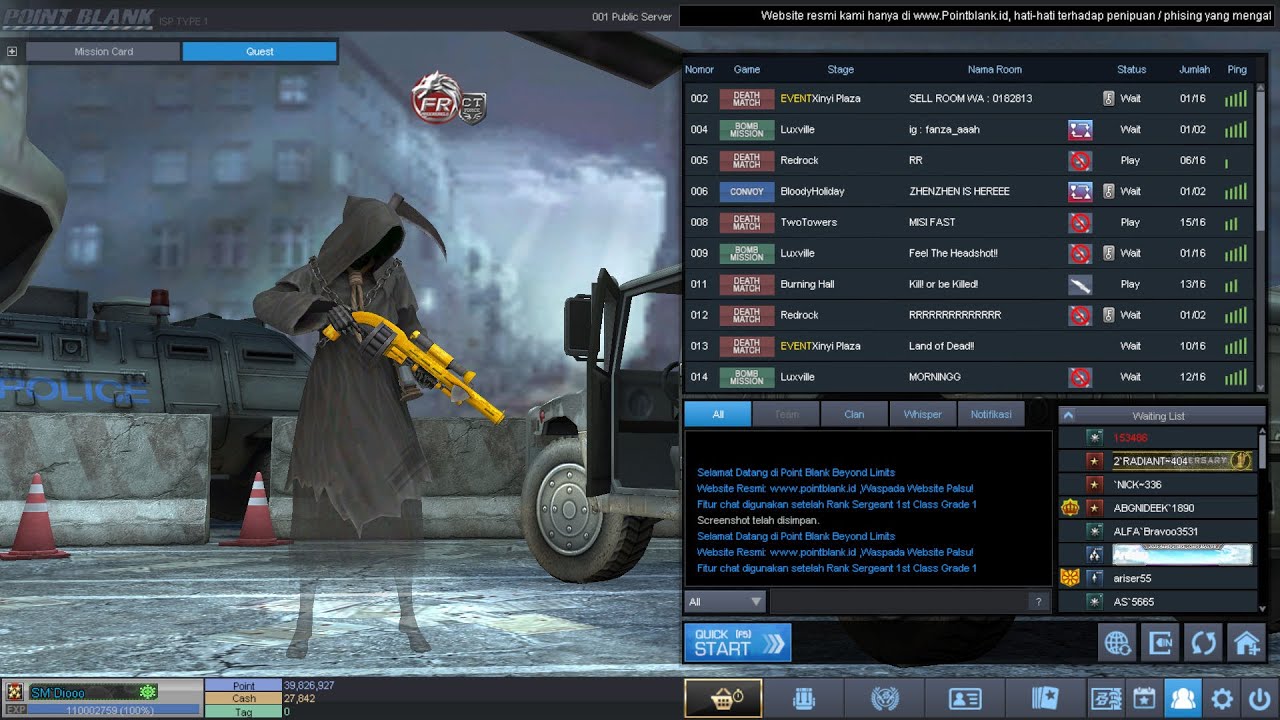Click the enter room door icon

[x=1160, y=643]
